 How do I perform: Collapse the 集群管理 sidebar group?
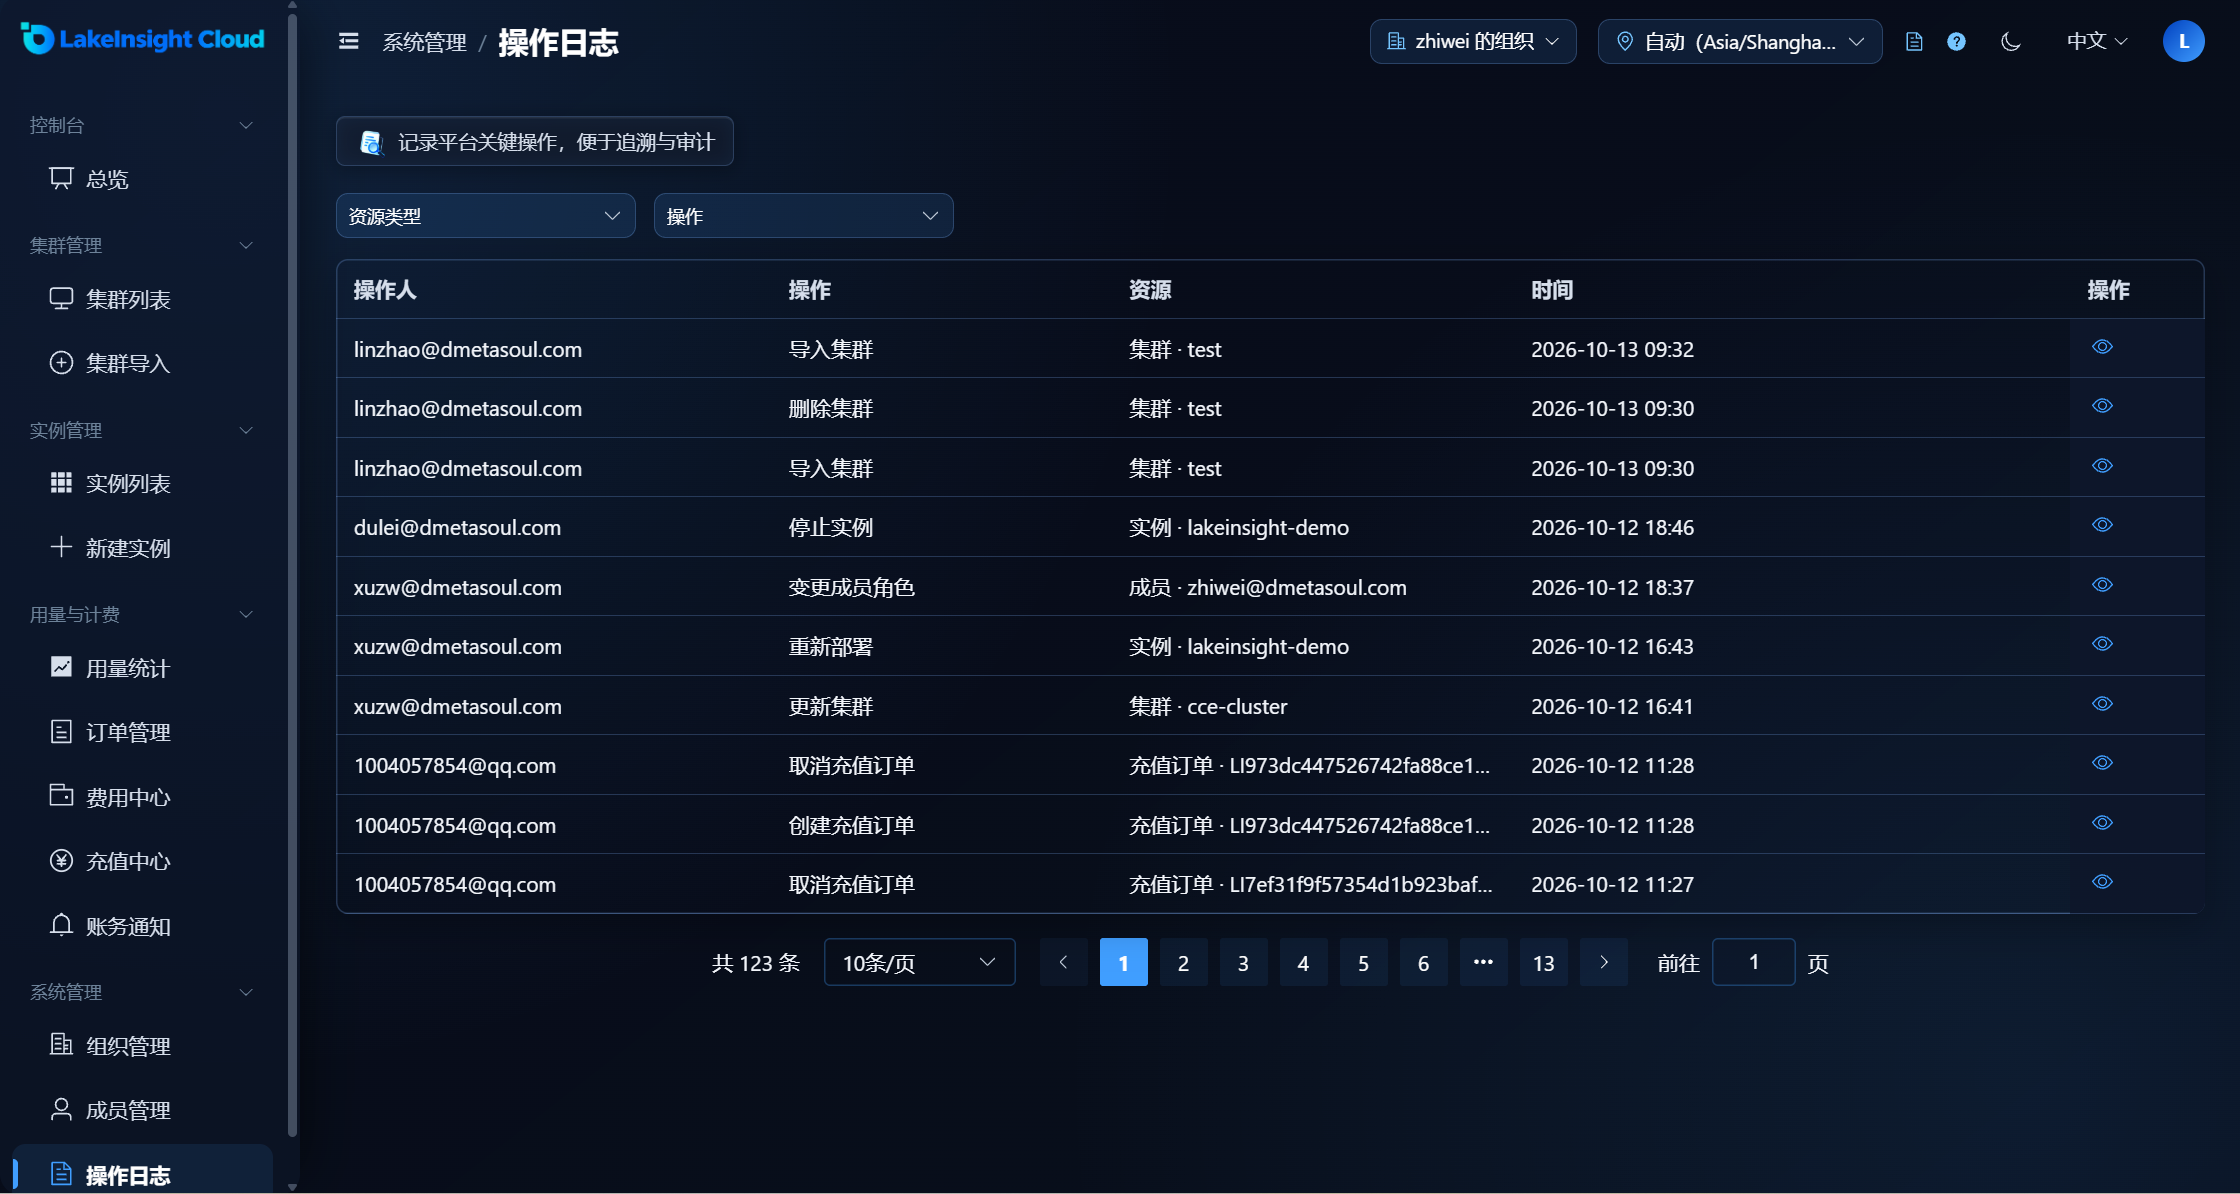click(x=142, y=245)
